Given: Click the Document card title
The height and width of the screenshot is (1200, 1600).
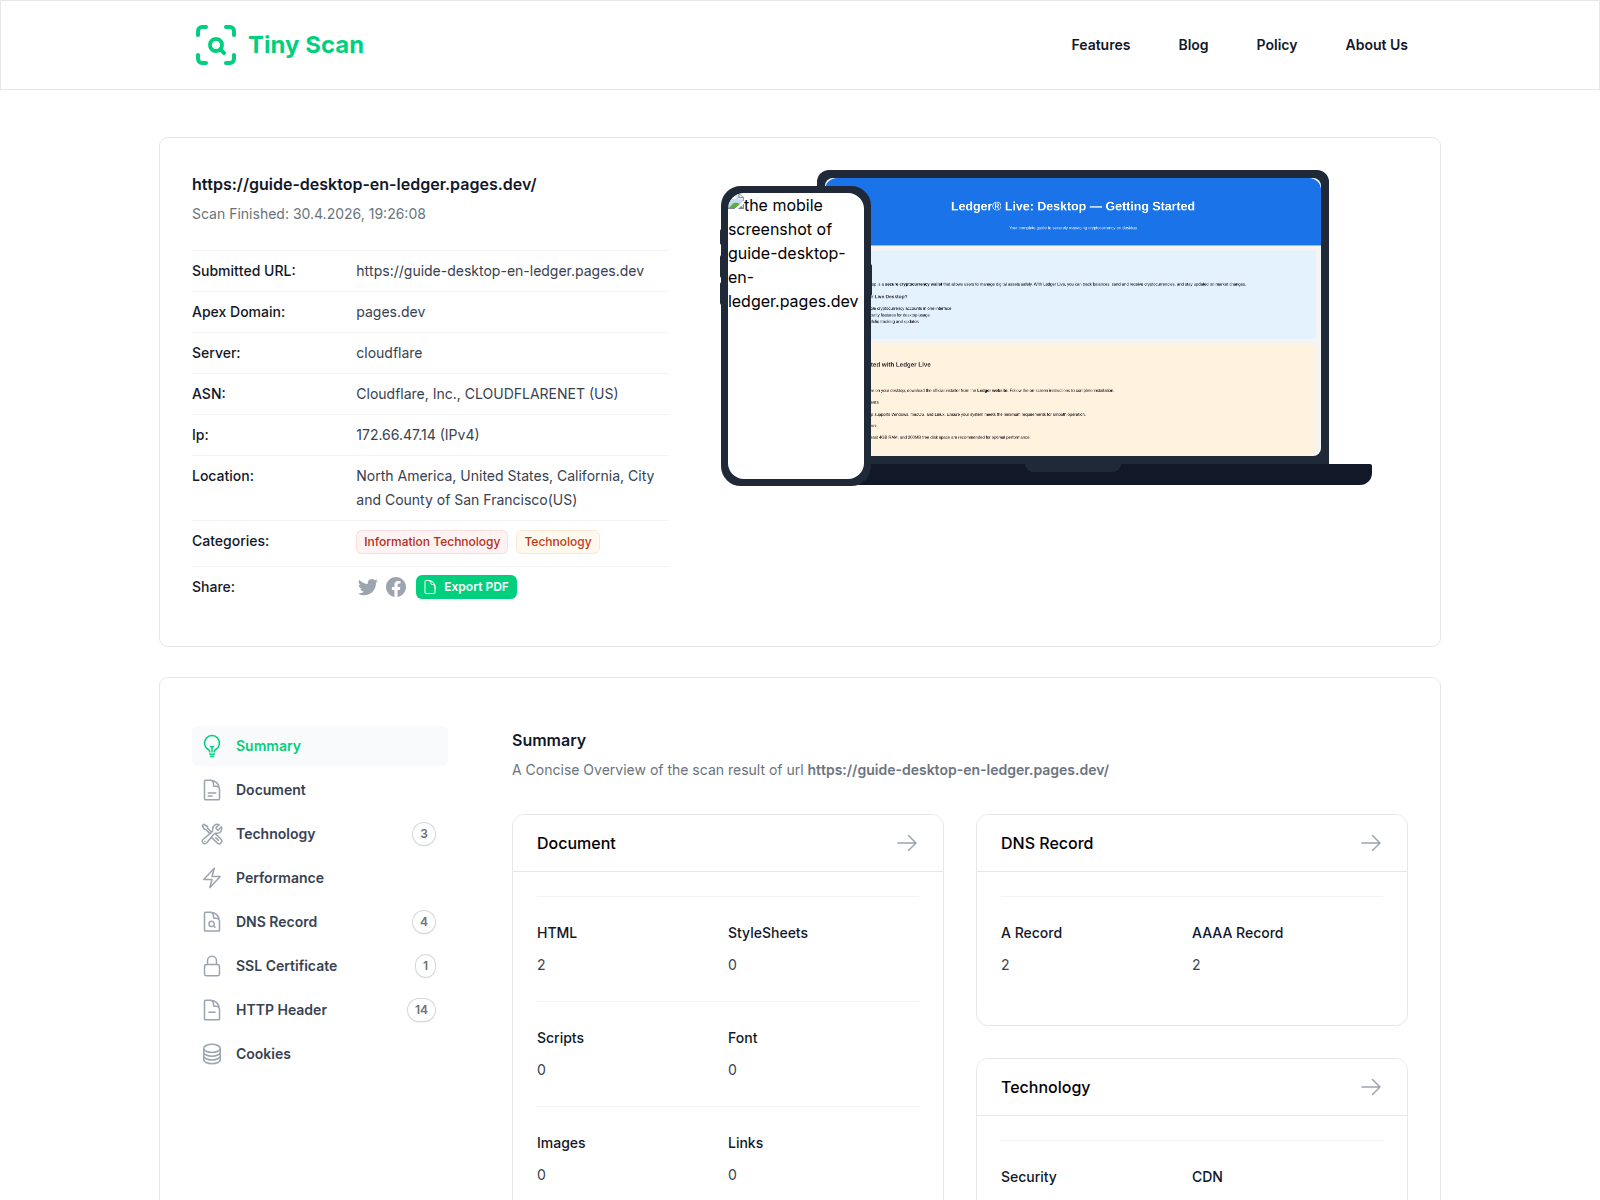Looking at the screenshot, I should click(x=576, y=843).
